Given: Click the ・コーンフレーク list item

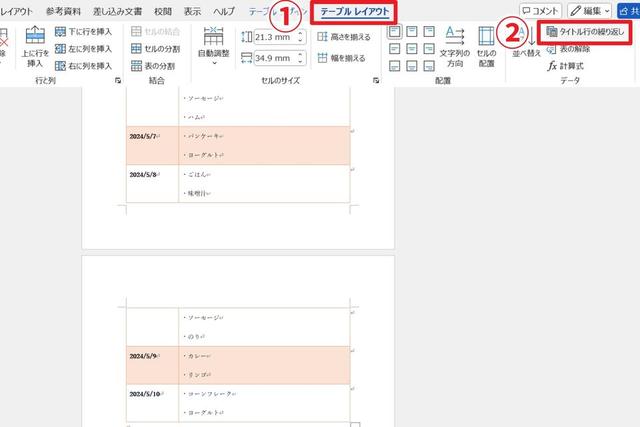Looking at the screenshot, I should (x=209, y=394).
